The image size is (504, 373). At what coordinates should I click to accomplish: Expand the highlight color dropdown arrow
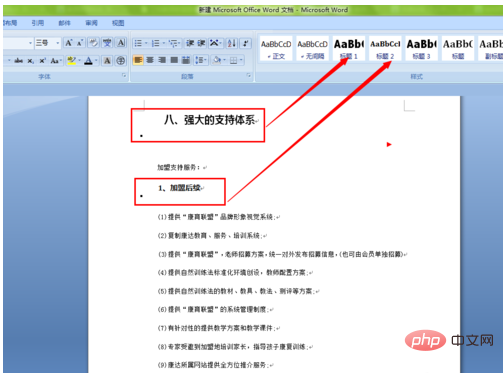coord(79,61)
